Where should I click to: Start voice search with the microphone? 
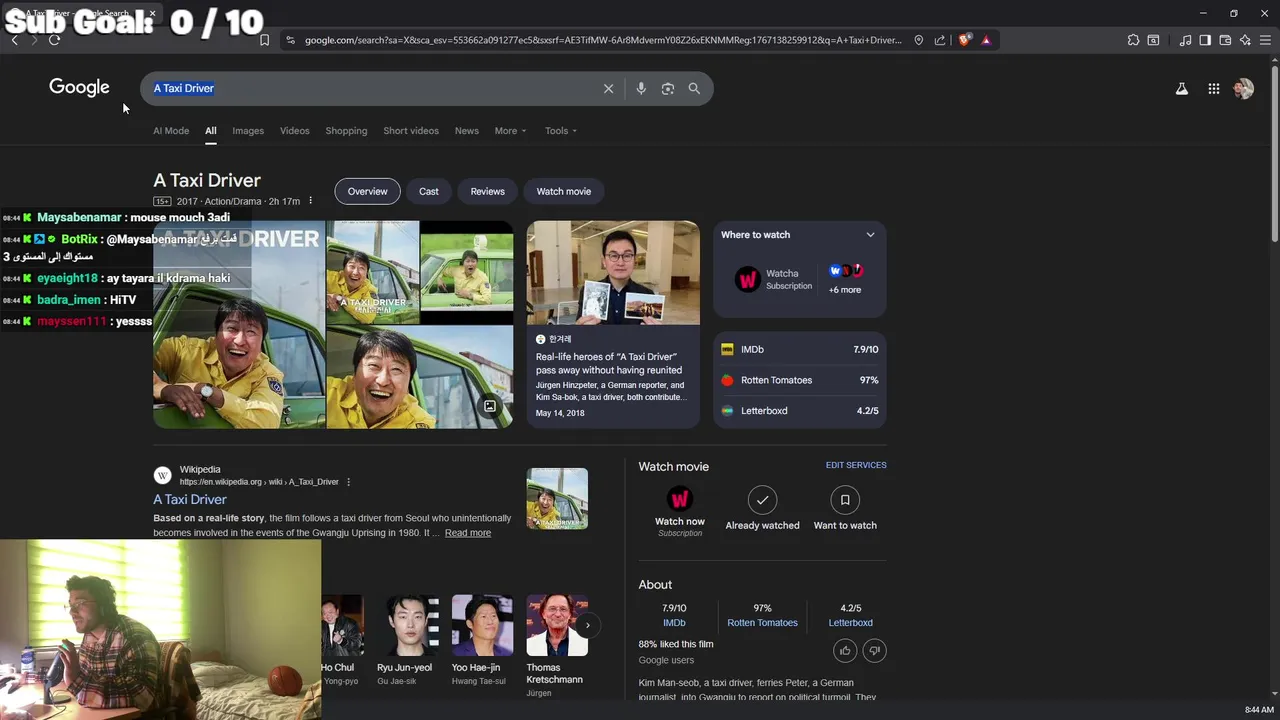(x=641, y=88)
